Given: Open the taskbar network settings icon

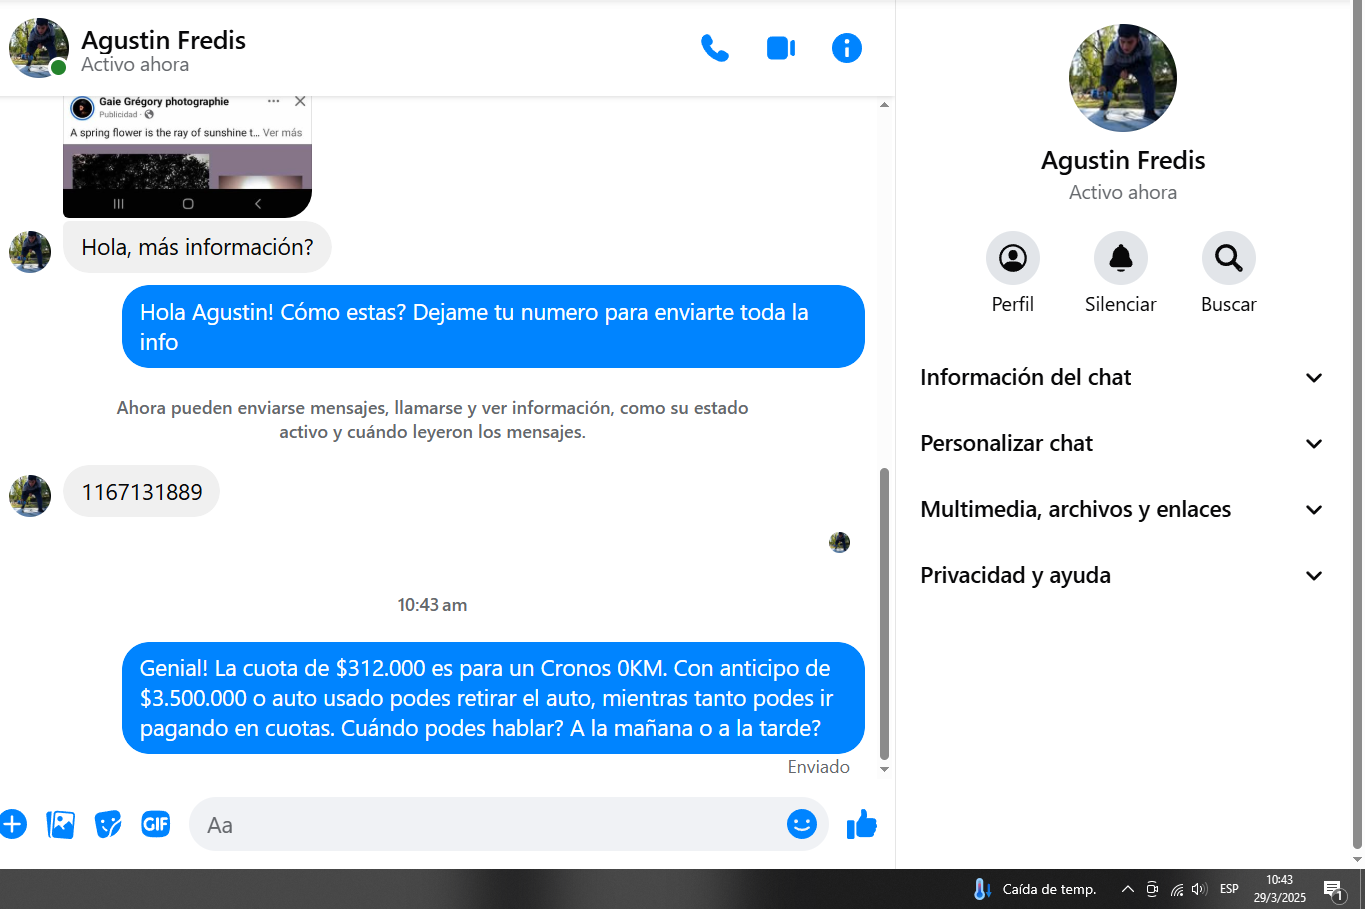Looking at the screenshot, I should coord(1177,889).
